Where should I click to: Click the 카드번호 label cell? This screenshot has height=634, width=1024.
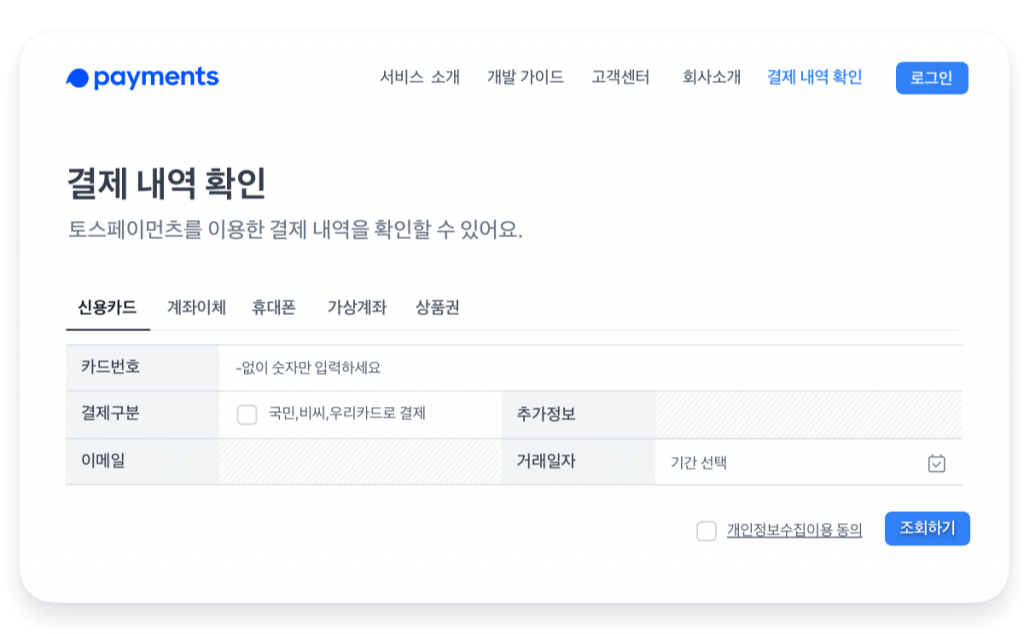(x=142, y=368)
